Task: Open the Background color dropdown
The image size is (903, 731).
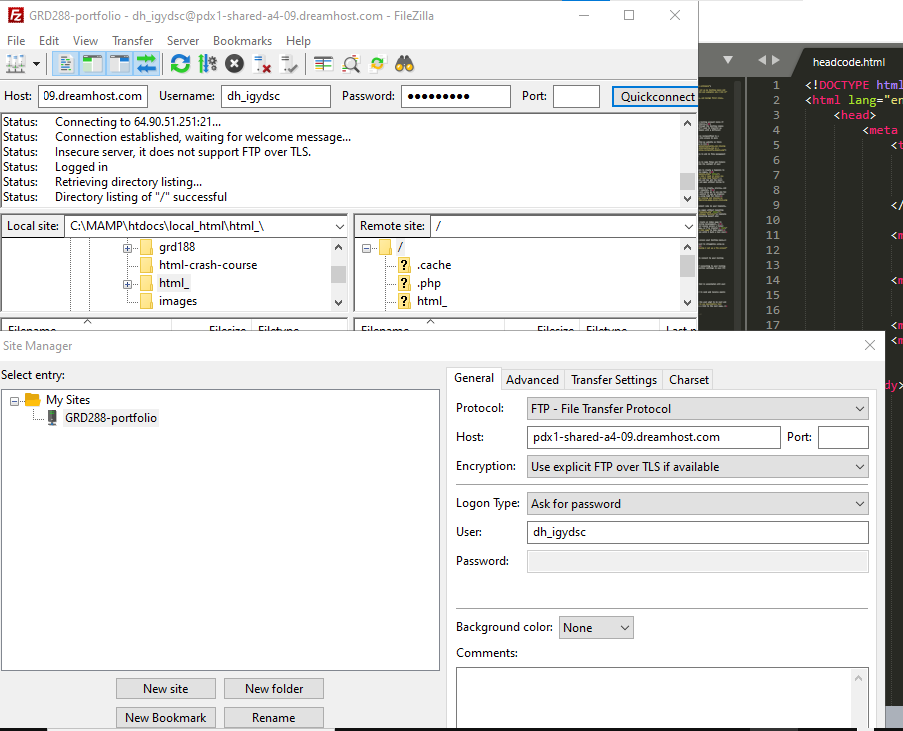Action: click(596, 628)
